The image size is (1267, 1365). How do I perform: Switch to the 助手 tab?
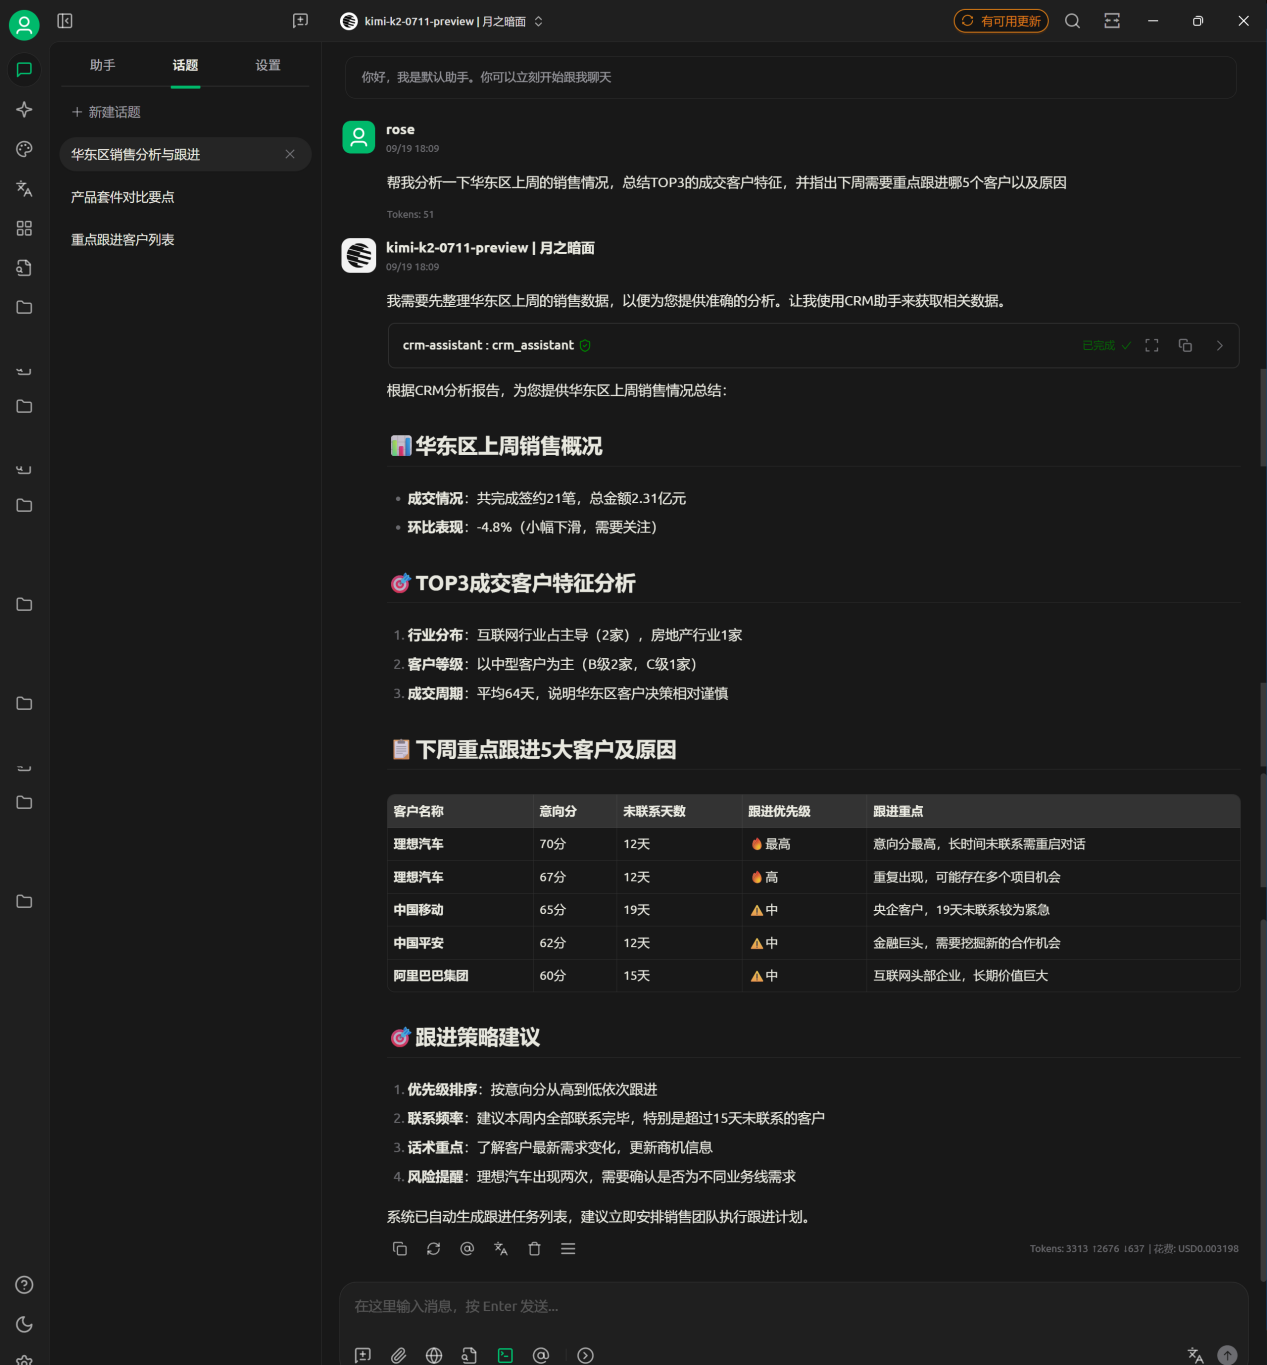coord(102,65)
